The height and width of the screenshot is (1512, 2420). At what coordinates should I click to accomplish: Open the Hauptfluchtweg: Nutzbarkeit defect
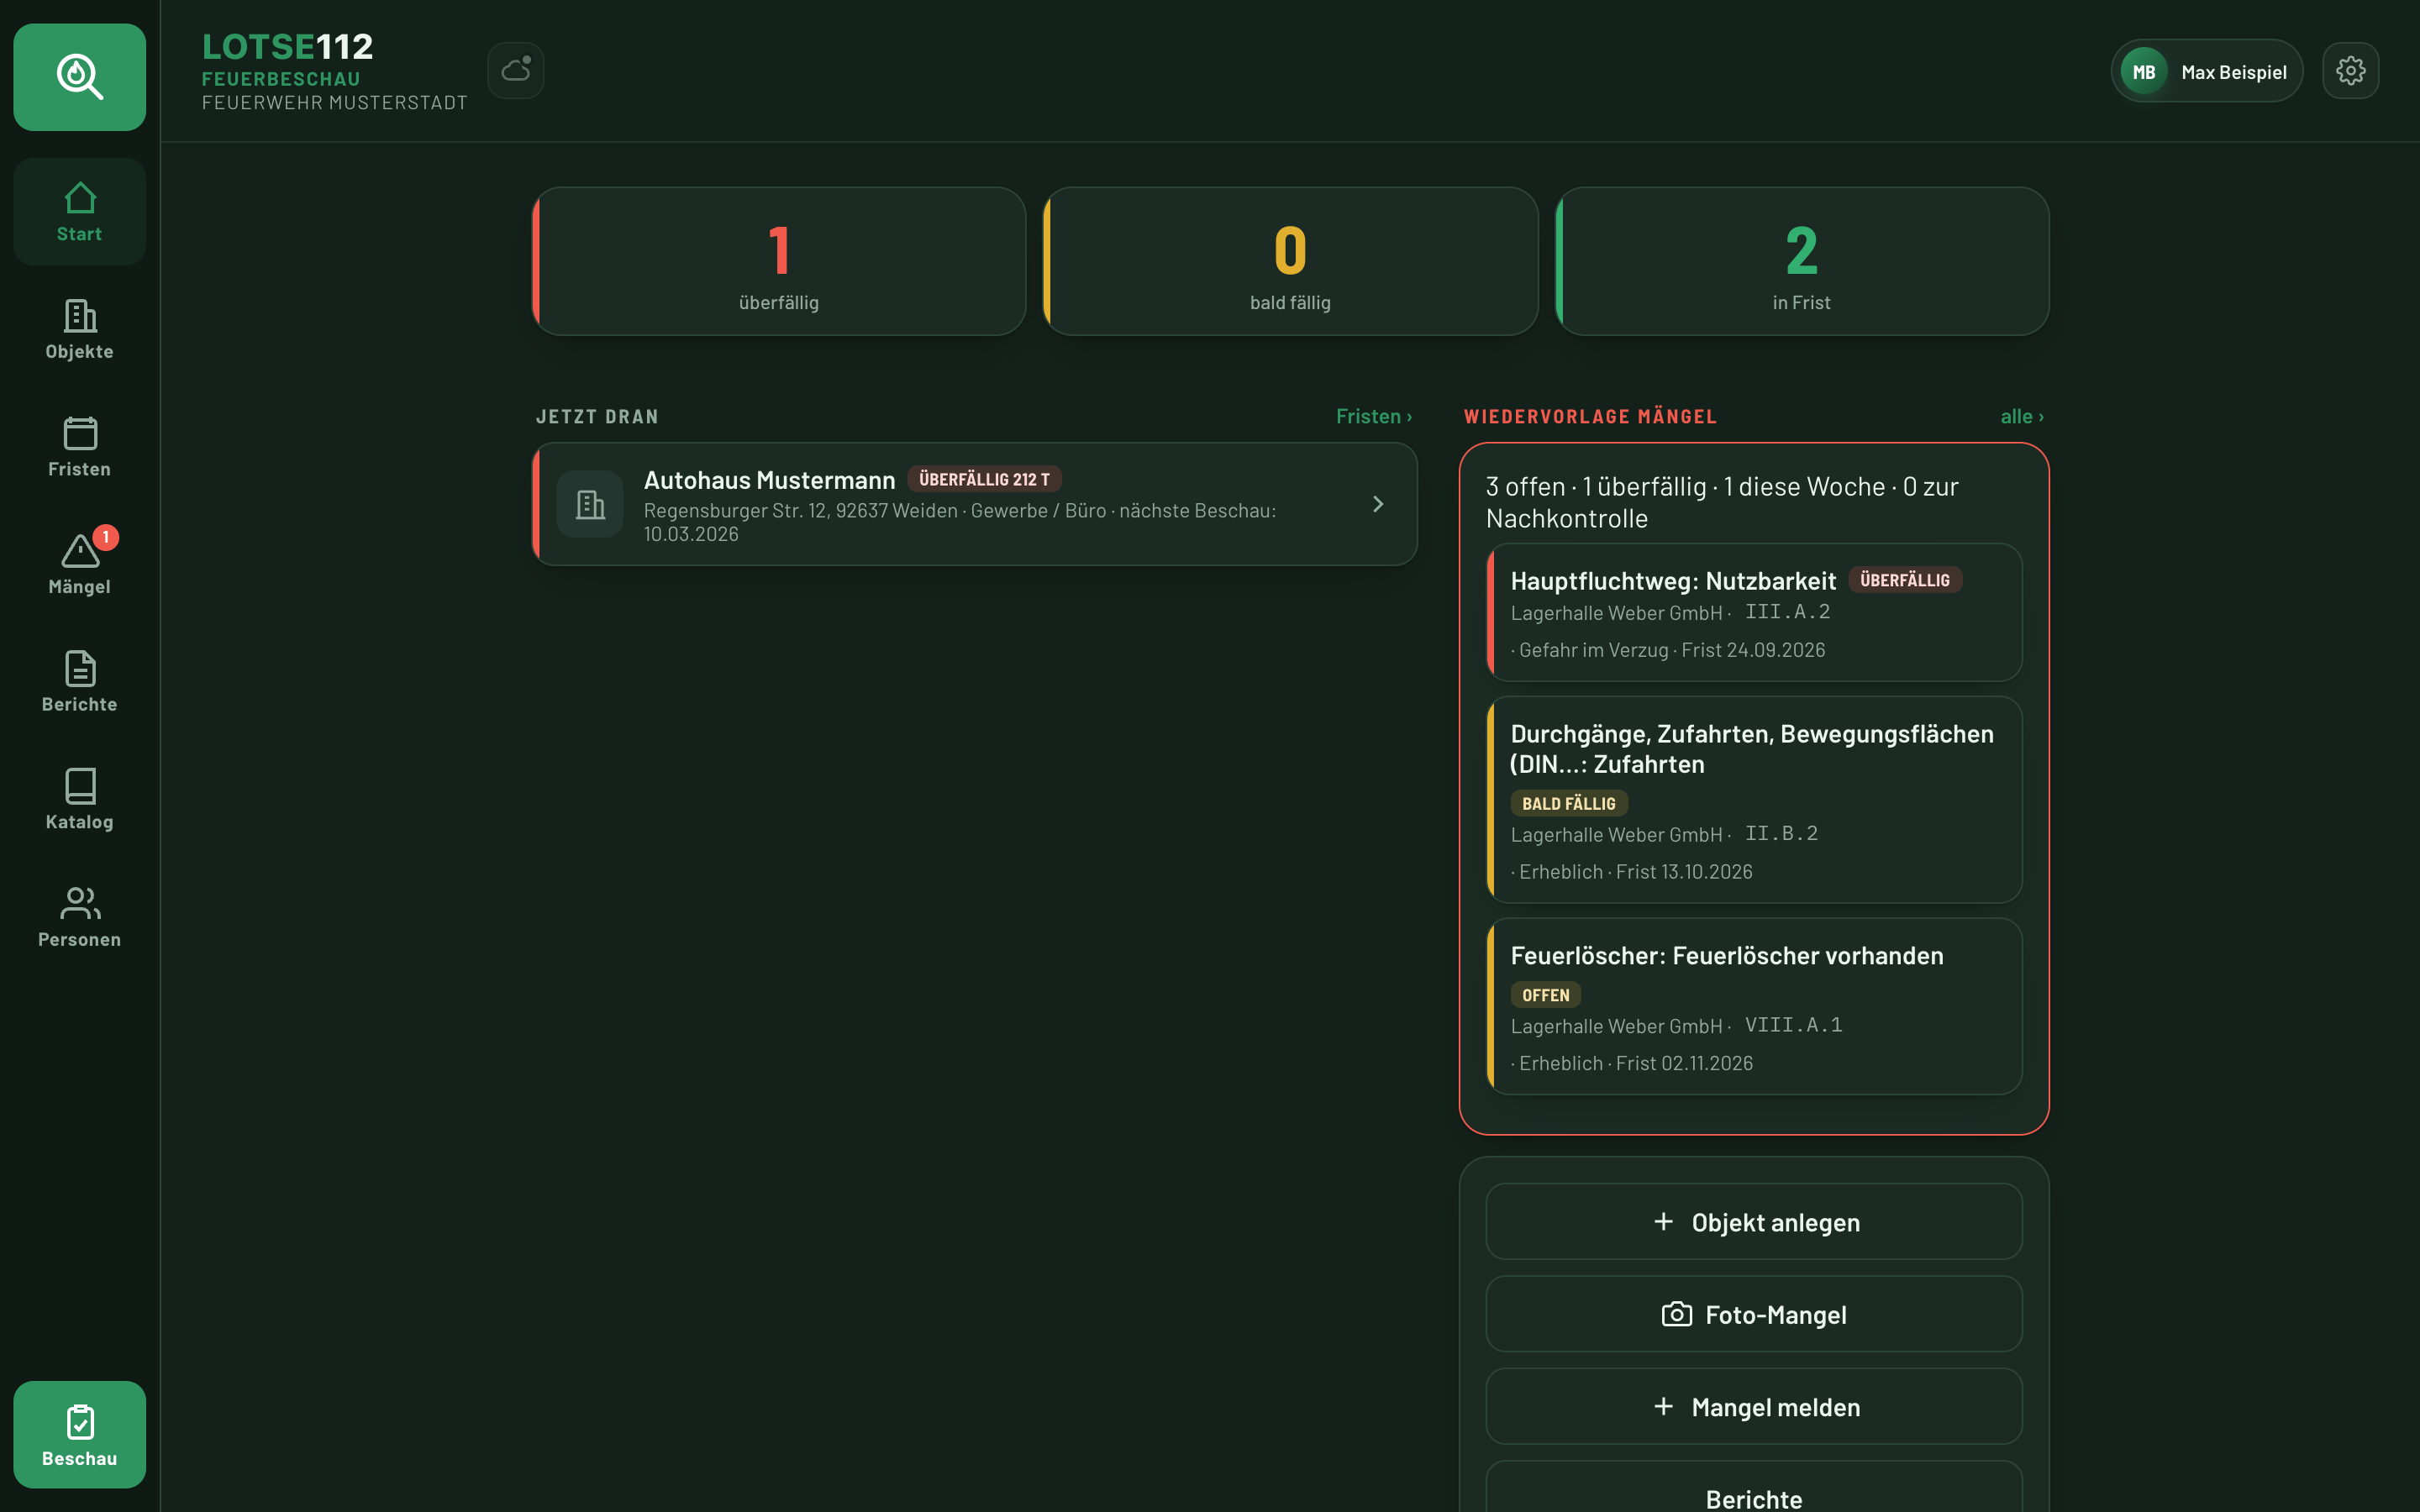tap(1754, 612)
